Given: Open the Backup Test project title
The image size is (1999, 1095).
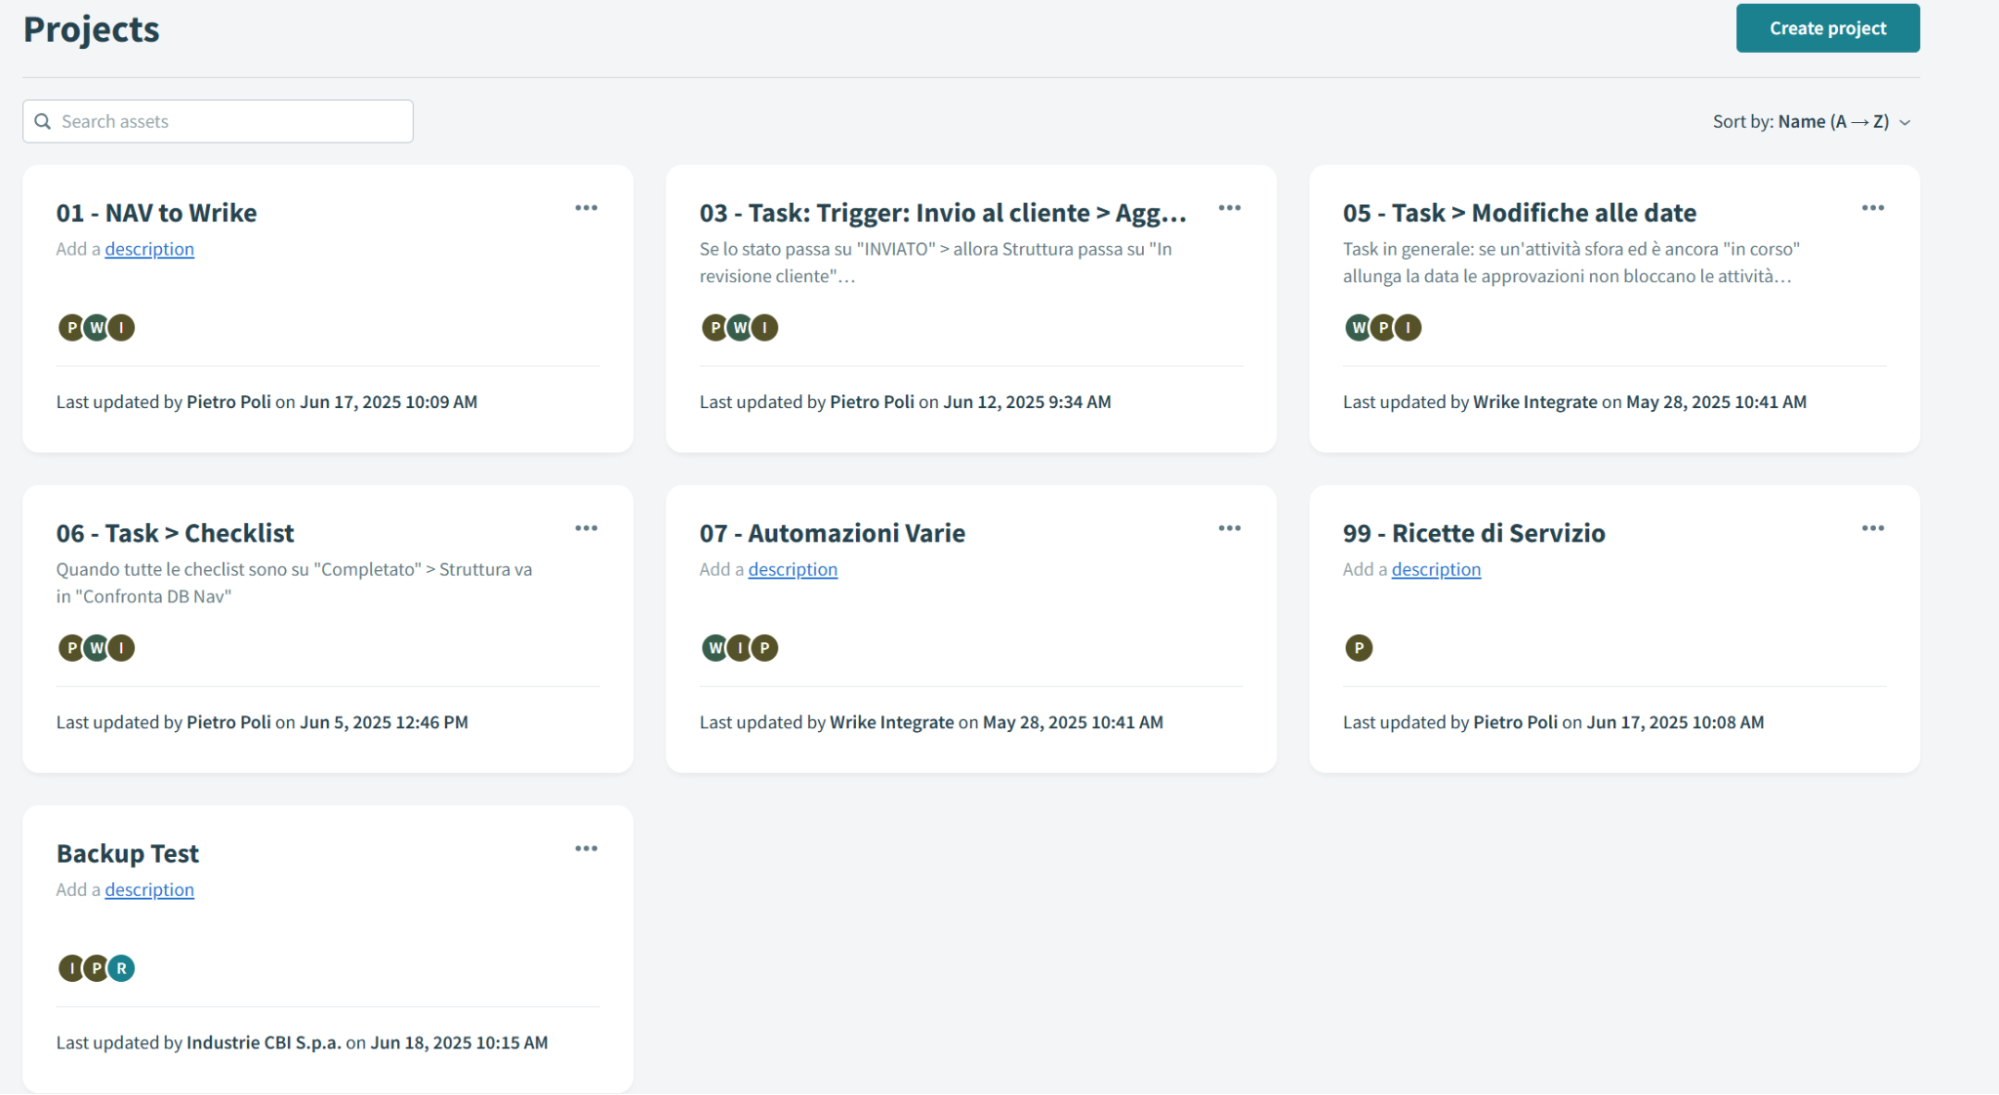Looking at the screenshot, I should tap(127, 853).
